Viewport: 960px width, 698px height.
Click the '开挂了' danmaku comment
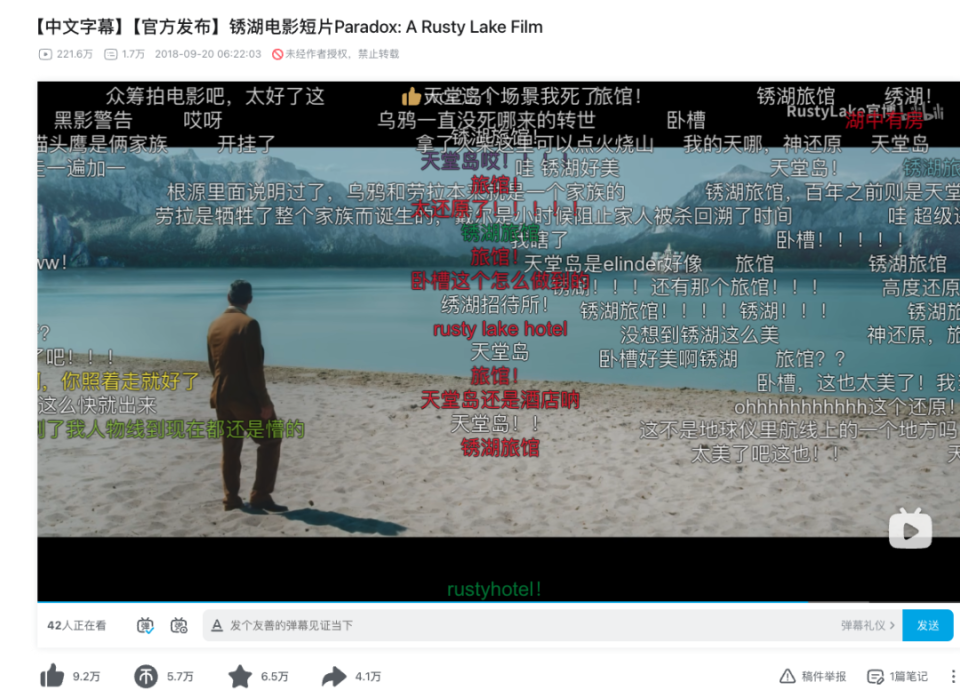click(246, 144)
